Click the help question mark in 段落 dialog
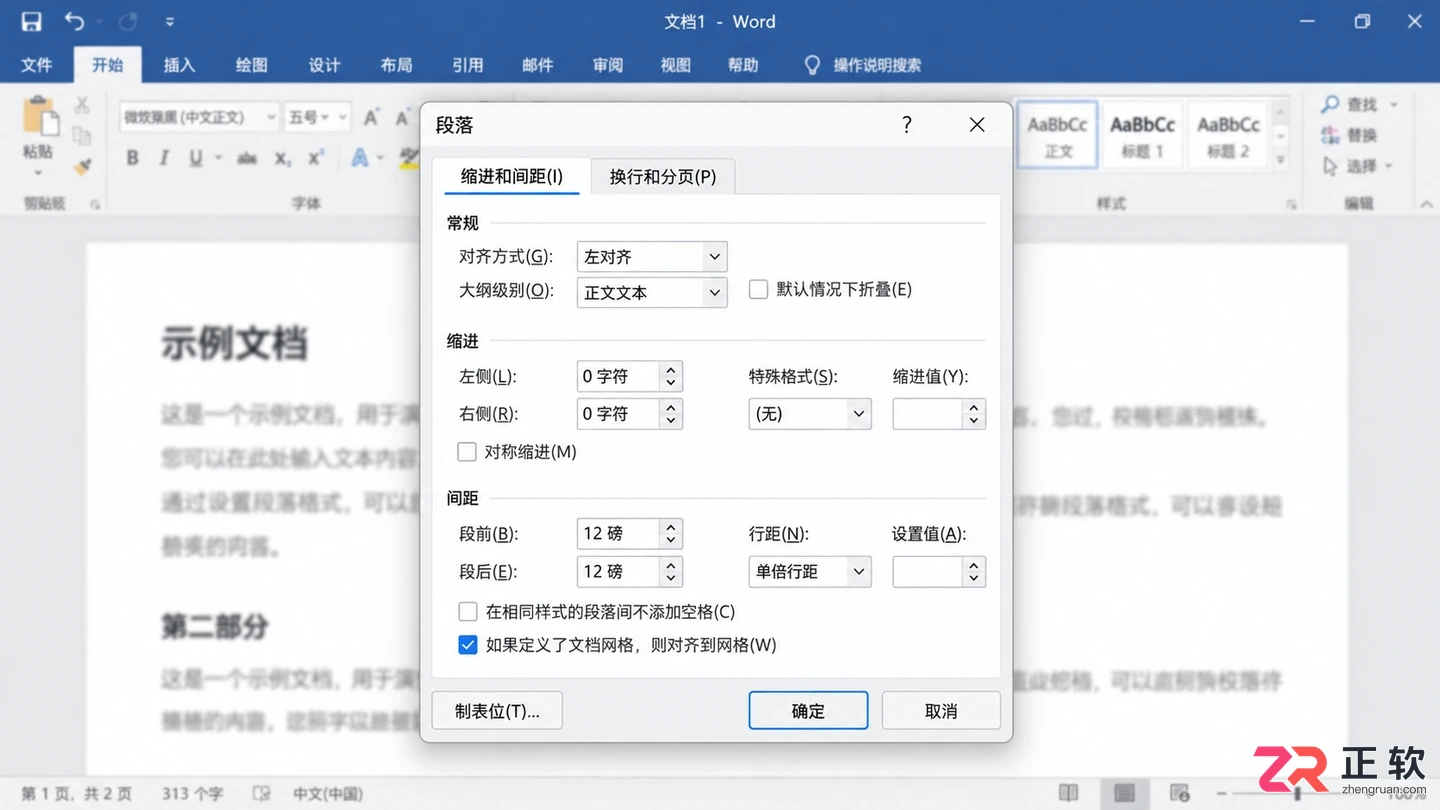 907,124
